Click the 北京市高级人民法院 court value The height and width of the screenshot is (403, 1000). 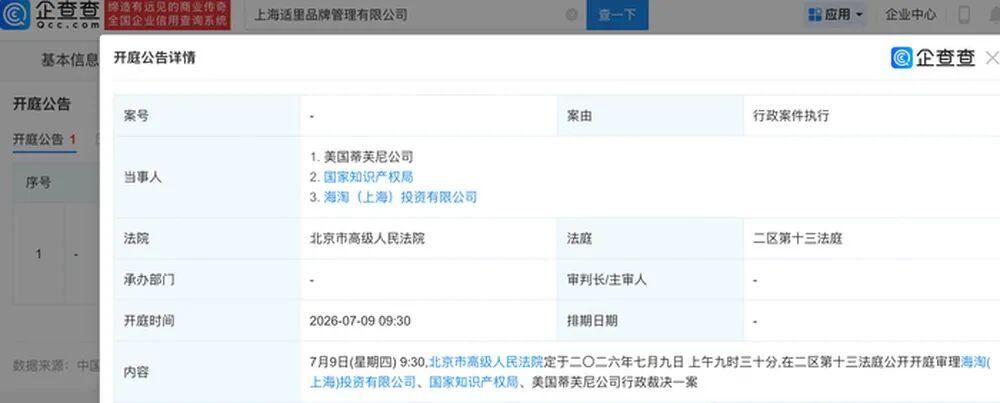(x=367, y=238)
